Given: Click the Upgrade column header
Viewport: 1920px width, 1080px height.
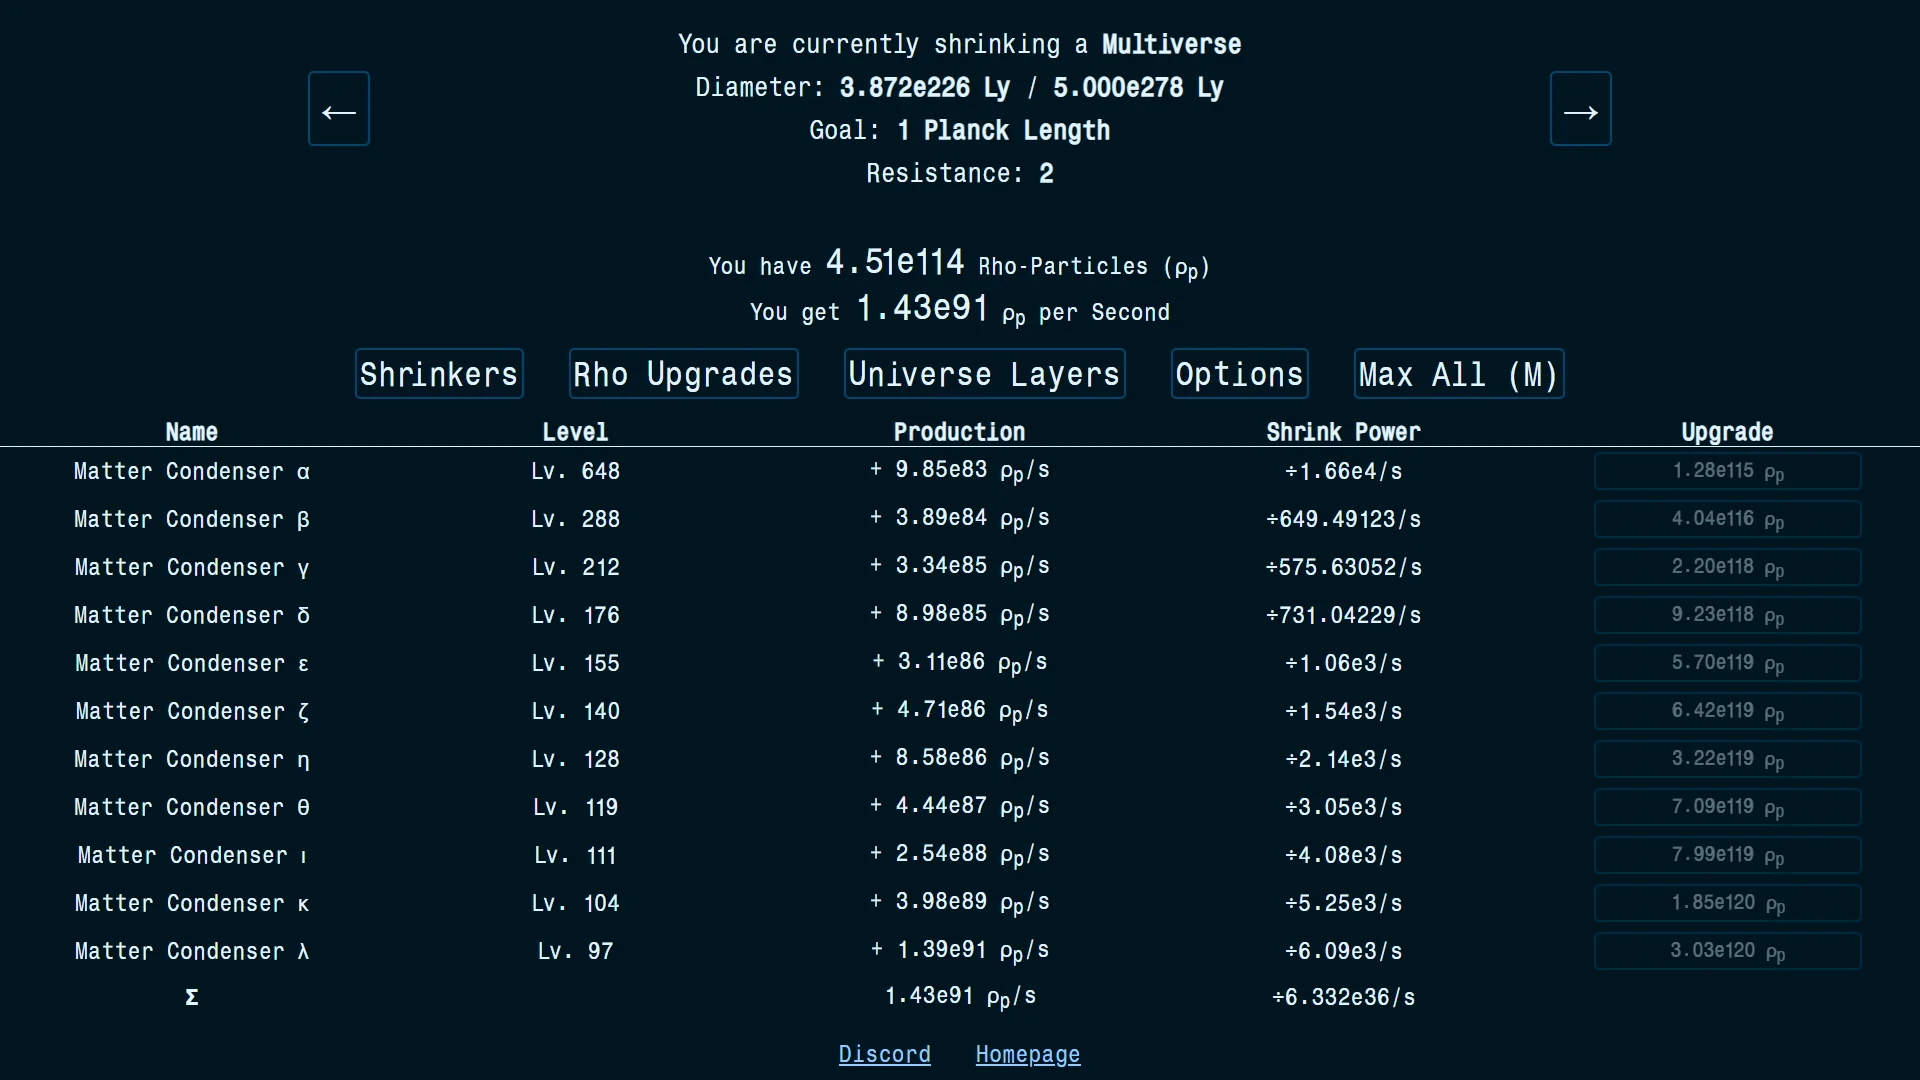Looking at the screenshot, I should [x=1727, y=432].
